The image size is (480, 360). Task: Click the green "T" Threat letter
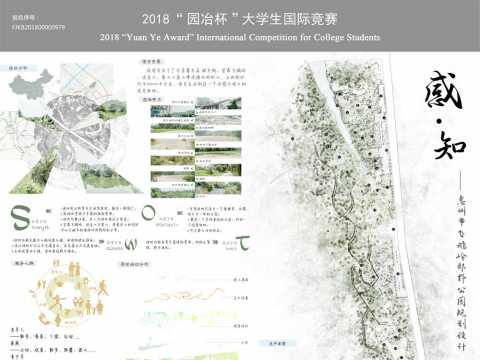pyautogui.click(x=243, y=243)
